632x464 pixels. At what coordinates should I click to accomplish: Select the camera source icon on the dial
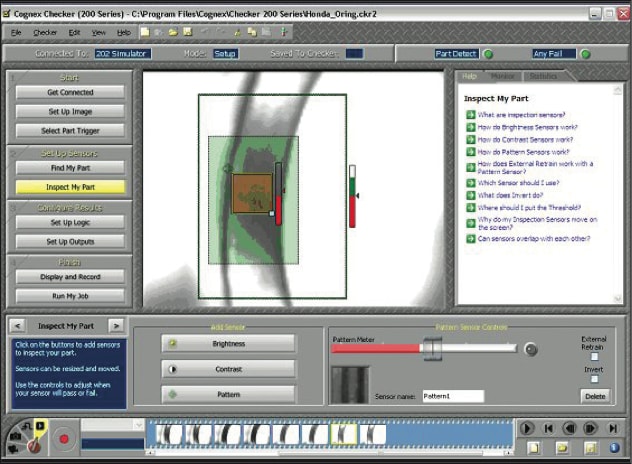(x=15, y=436)
